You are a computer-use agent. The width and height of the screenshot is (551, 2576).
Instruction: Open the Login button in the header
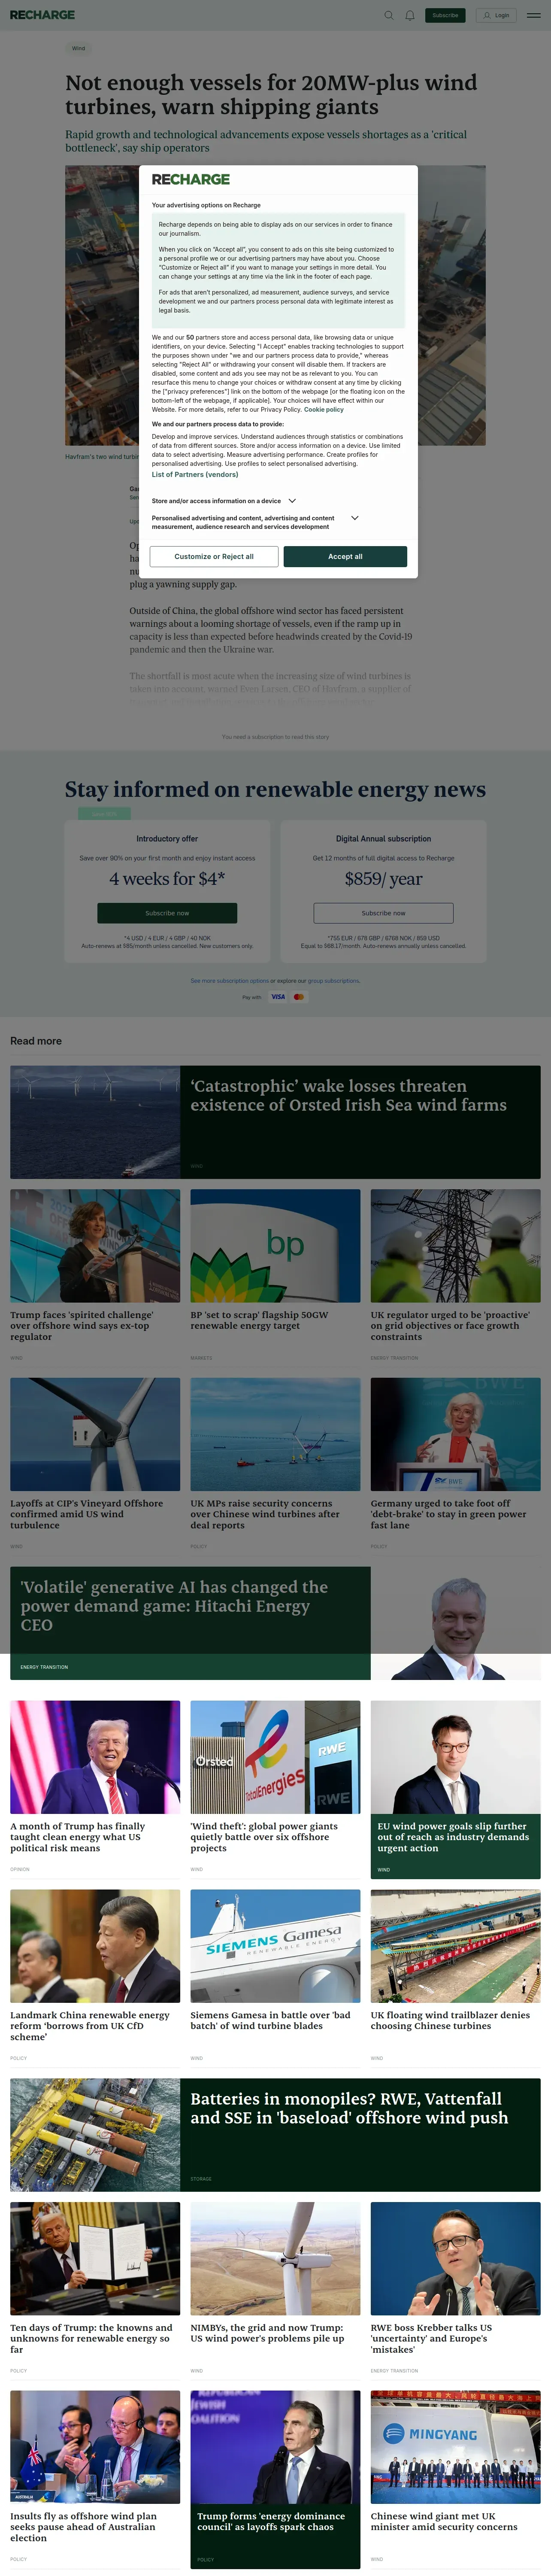(x=497, y=15)
